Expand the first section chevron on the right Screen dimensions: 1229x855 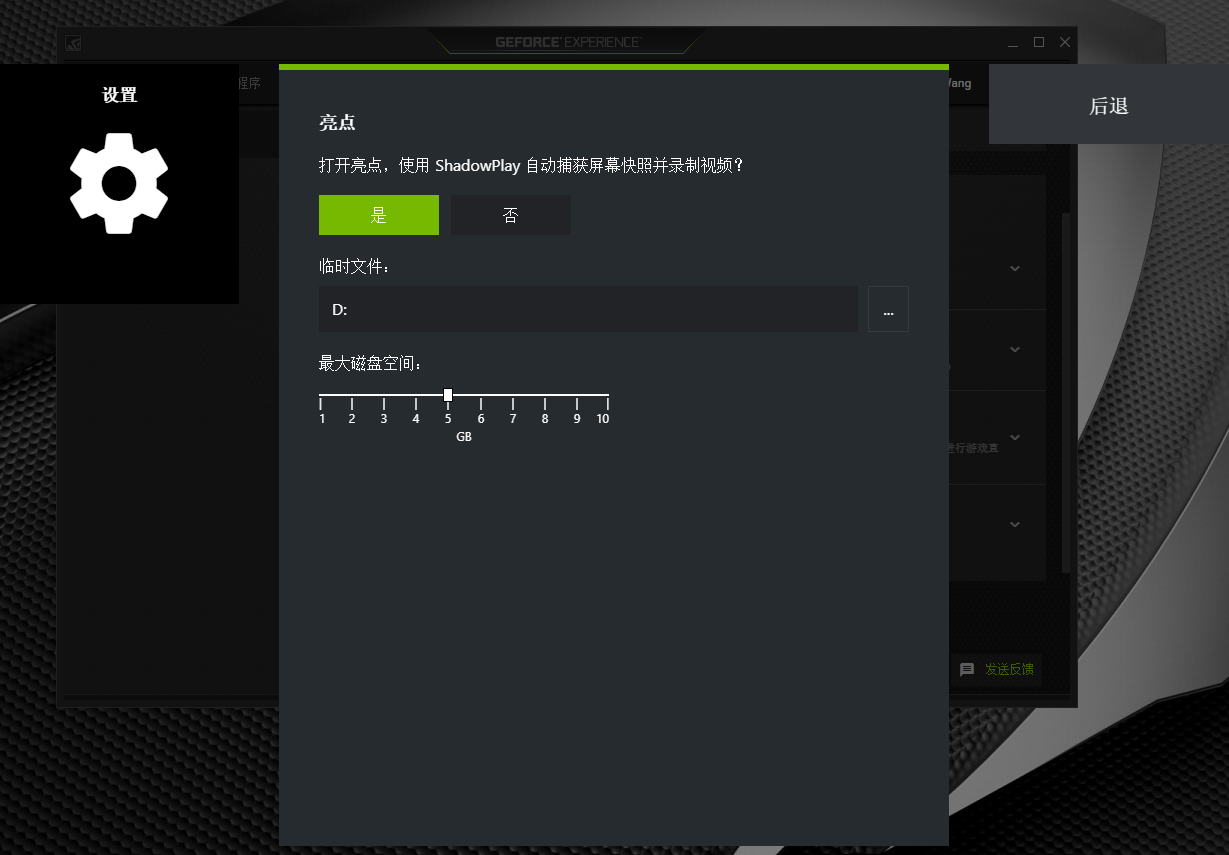click(1015, 268)
